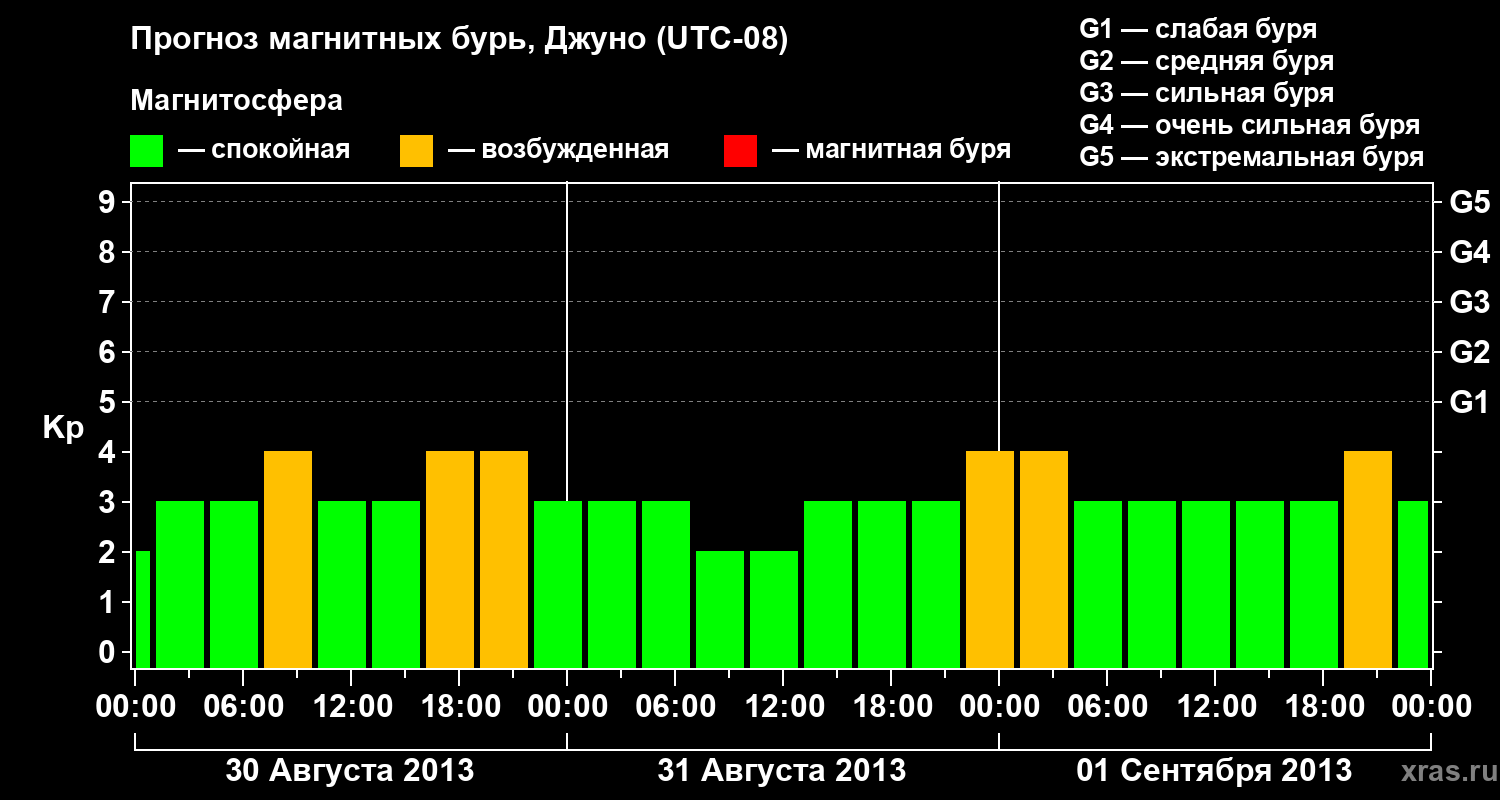The height and width of the screenshot is (800, 1500).
Task: Click the green Kp 2 bar just after 06:00 on 31 Августа
Action: 720,610
